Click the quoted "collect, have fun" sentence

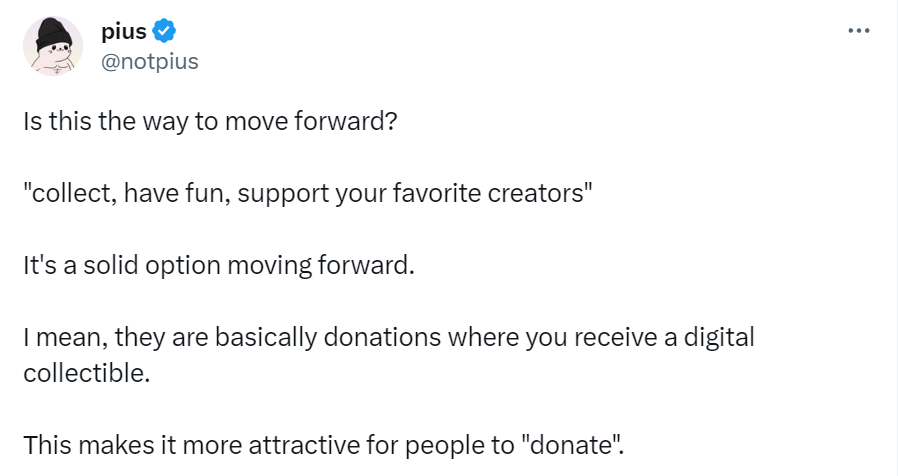tap(308, 196)
